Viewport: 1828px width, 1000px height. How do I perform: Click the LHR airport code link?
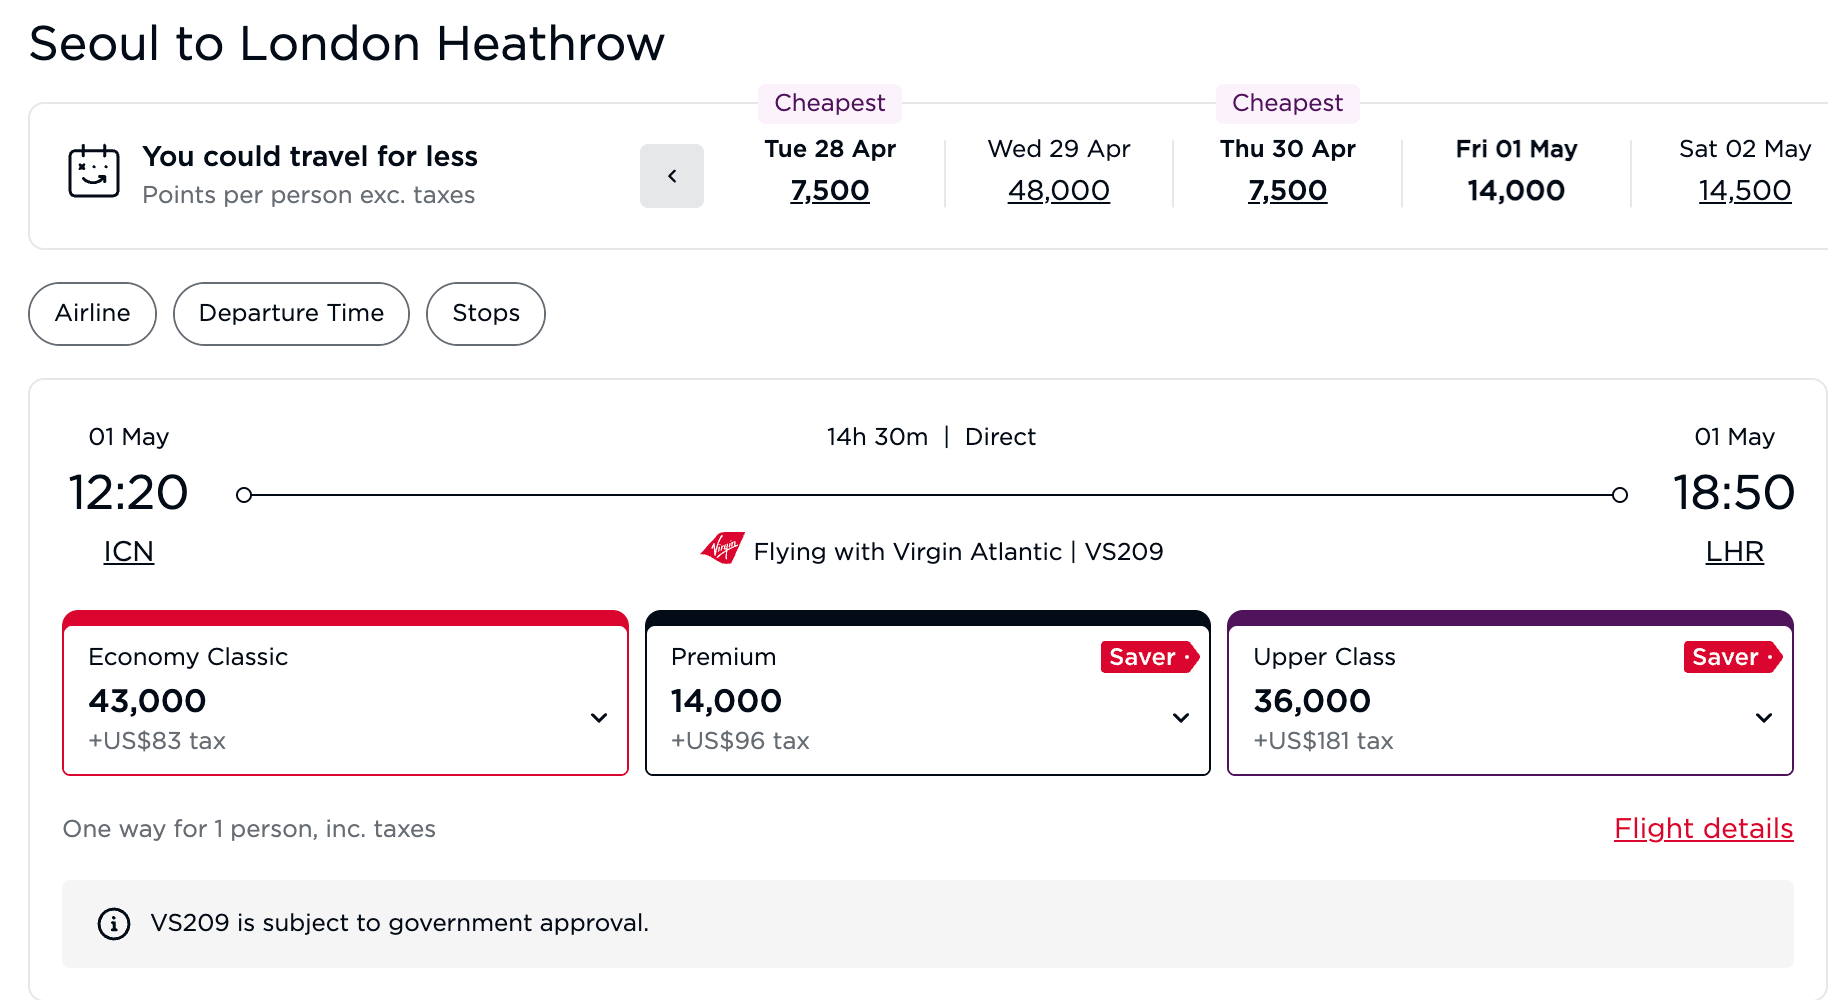point(1735,552)
